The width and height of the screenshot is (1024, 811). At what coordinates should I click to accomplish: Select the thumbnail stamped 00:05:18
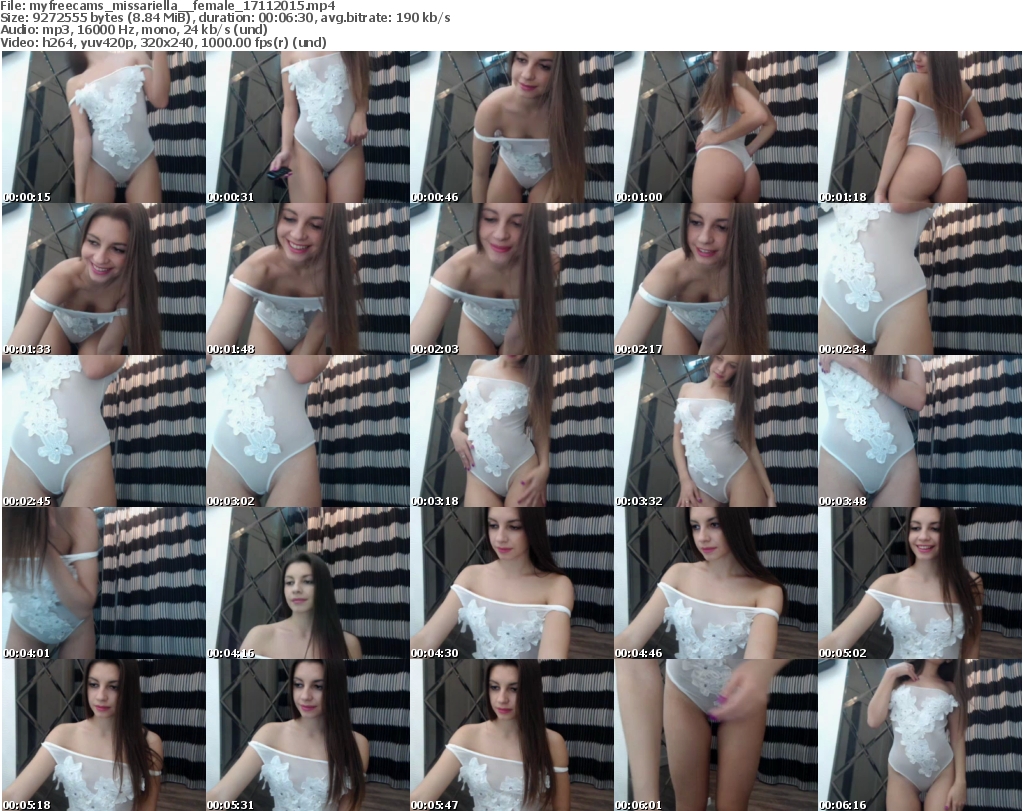tap(104, 735)
